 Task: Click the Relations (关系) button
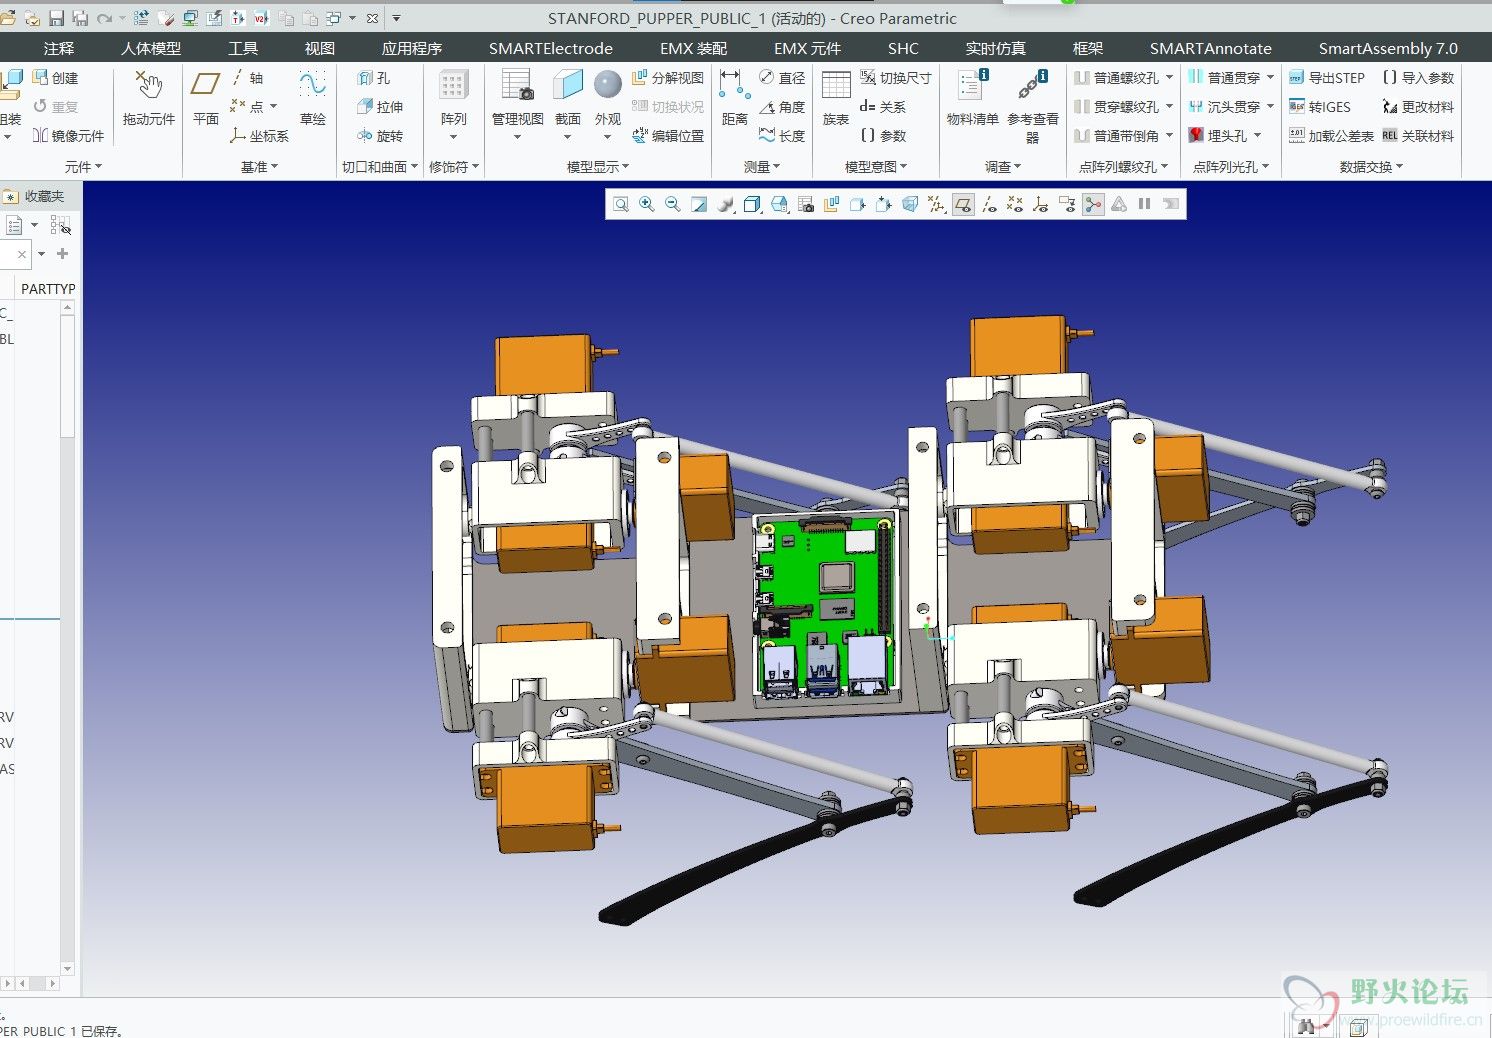[x=883, y=107]
